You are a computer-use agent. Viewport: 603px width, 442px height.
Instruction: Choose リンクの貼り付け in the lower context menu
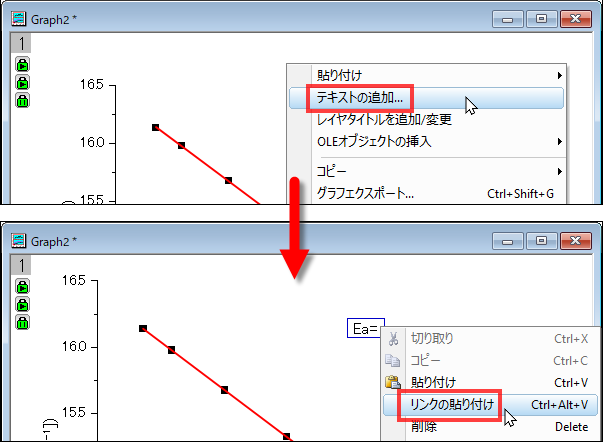pos(490,405)
